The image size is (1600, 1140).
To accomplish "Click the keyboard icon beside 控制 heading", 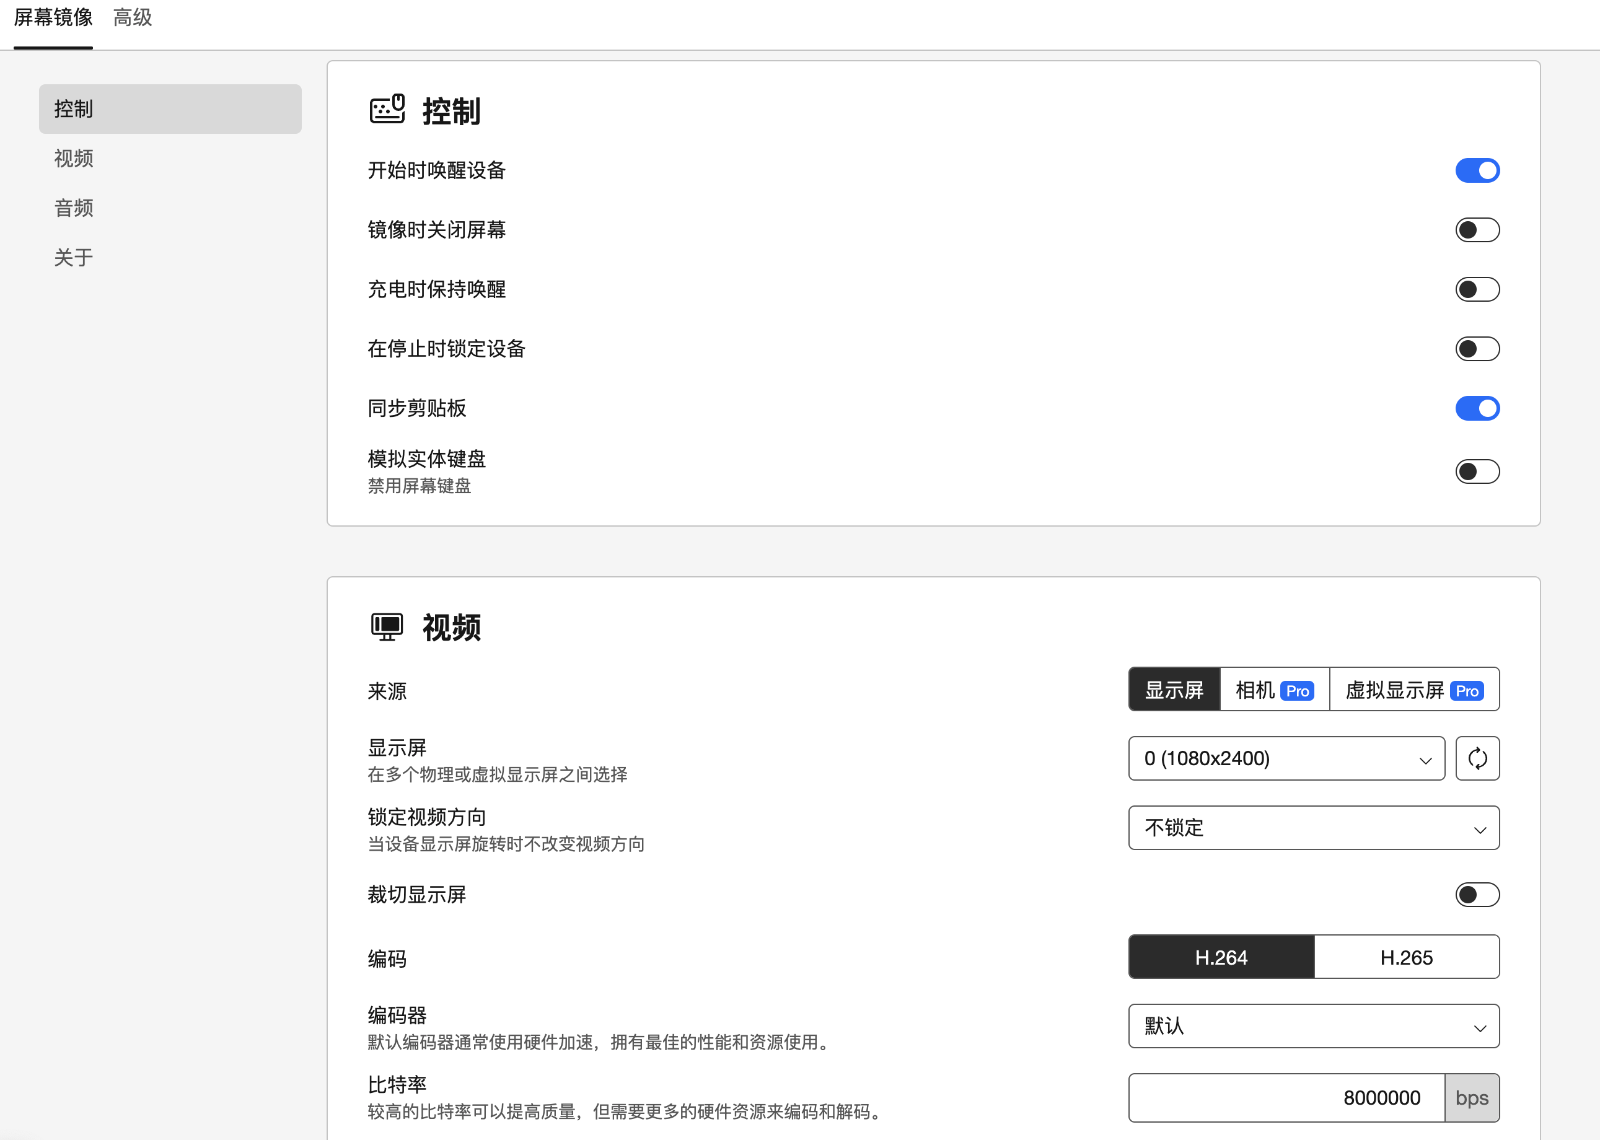I will 387,109.
